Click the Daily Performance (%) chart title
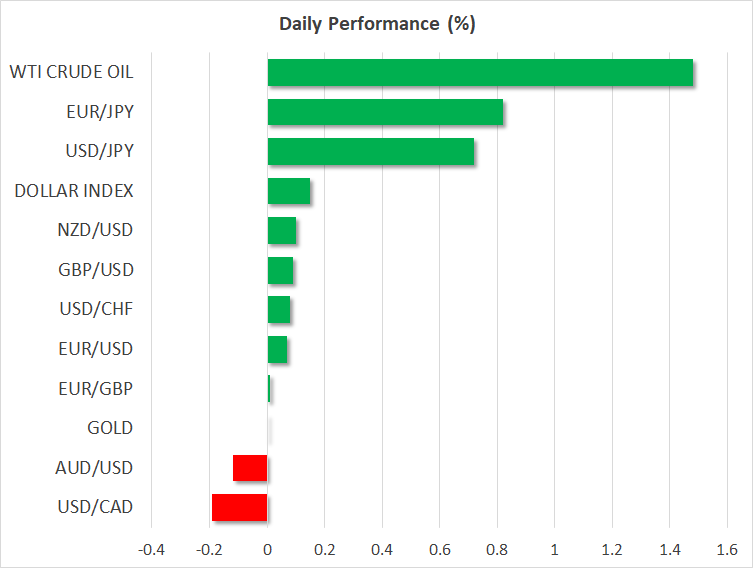This screenshot has width=753, height=568. coord(376,24)
